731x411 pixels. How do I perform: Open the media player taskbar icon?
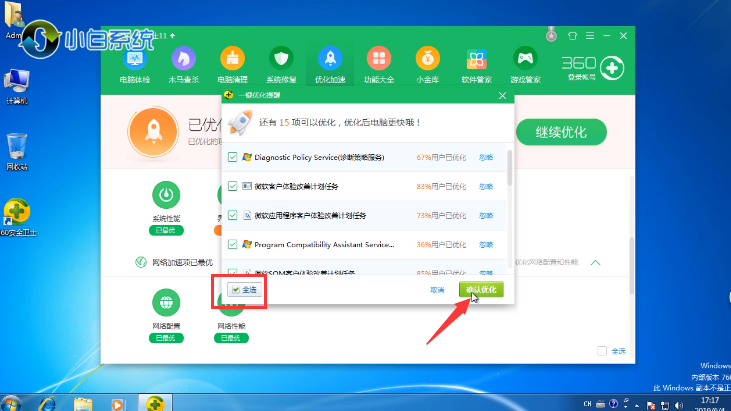117,404
